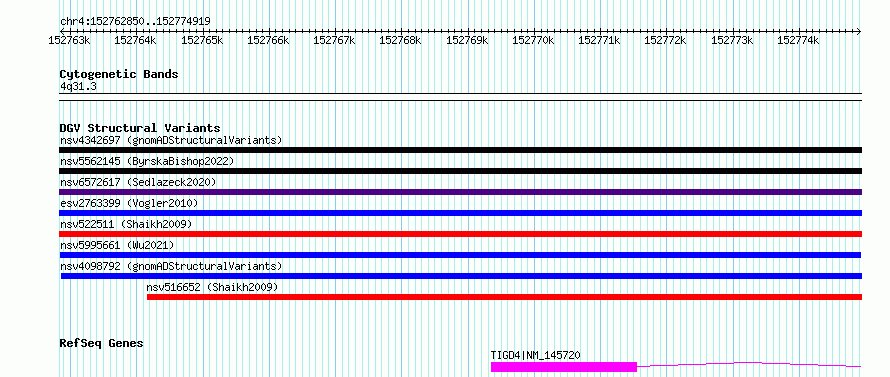
Task: Click the 152764k ruler position
Action: tap(135, 40)
